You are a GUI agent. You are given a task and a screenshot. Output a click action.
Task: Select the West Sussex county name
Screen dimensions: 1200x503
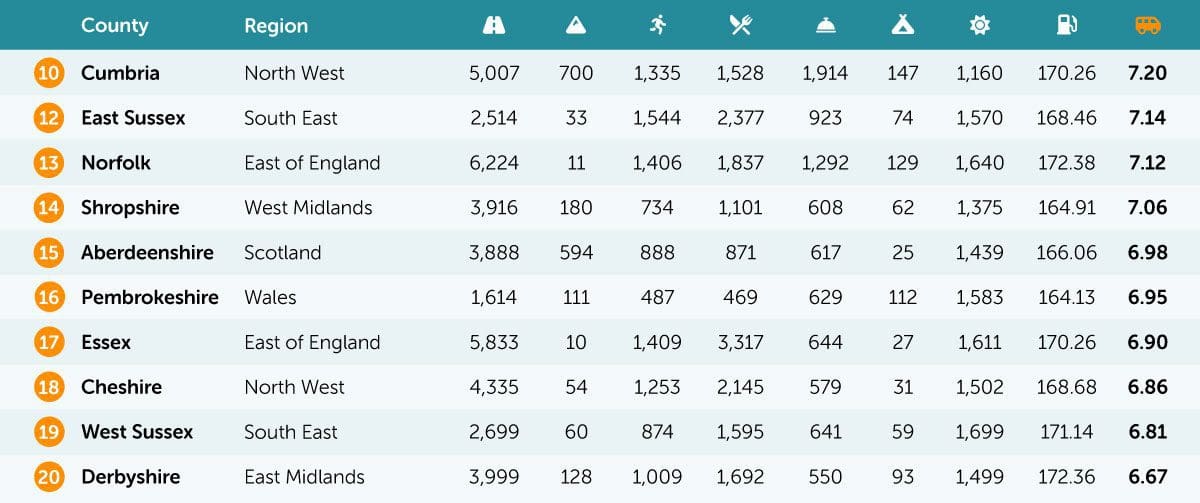pos(137,432)
